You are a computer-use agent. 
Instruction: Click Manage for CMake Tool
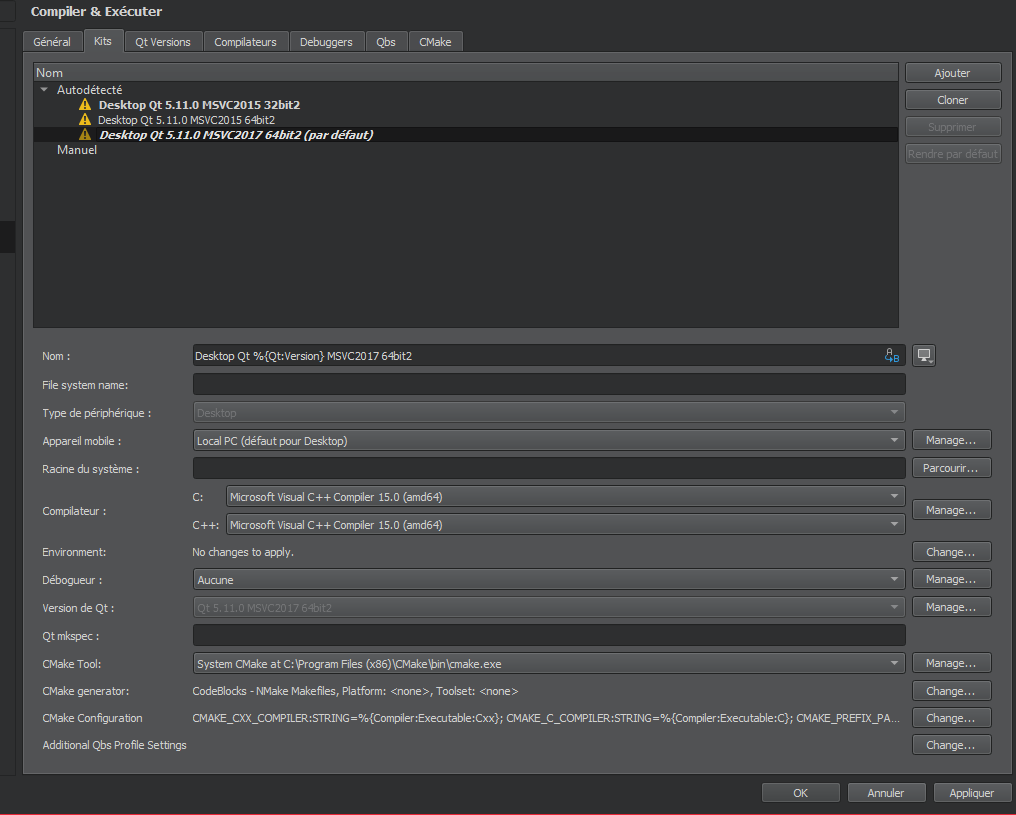point(951,663)
